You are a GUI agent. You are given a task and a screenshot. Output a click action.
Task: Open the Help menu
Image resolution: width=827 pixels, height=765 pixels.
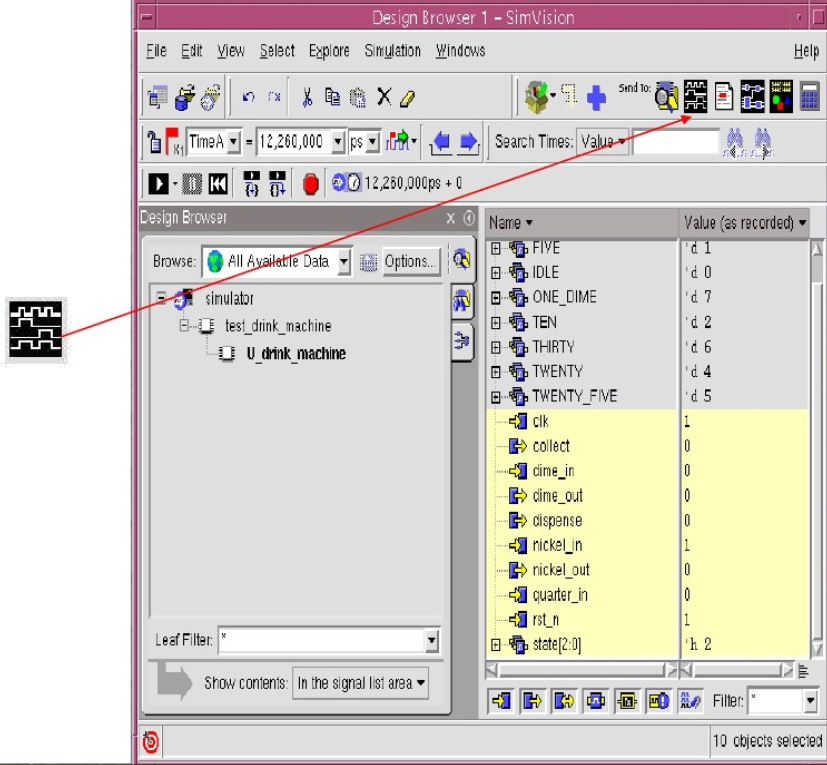(x=806, y=51)
